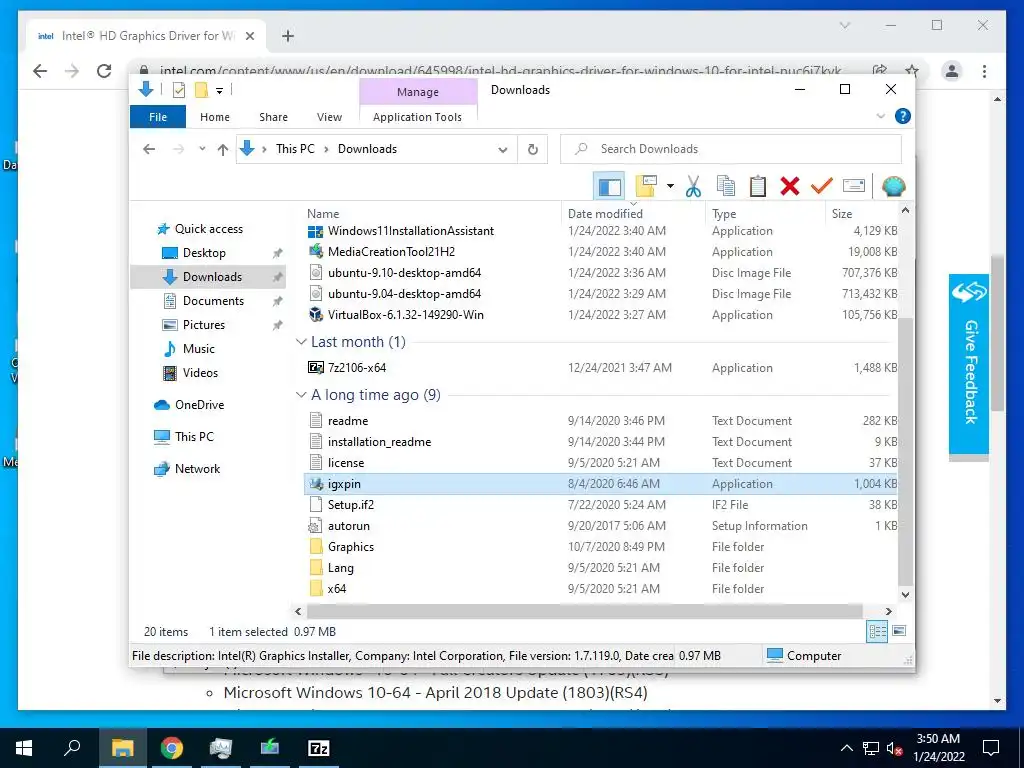Open dropdown arrow beside New folder icon
1024x768 pixels.
(670, 186)
